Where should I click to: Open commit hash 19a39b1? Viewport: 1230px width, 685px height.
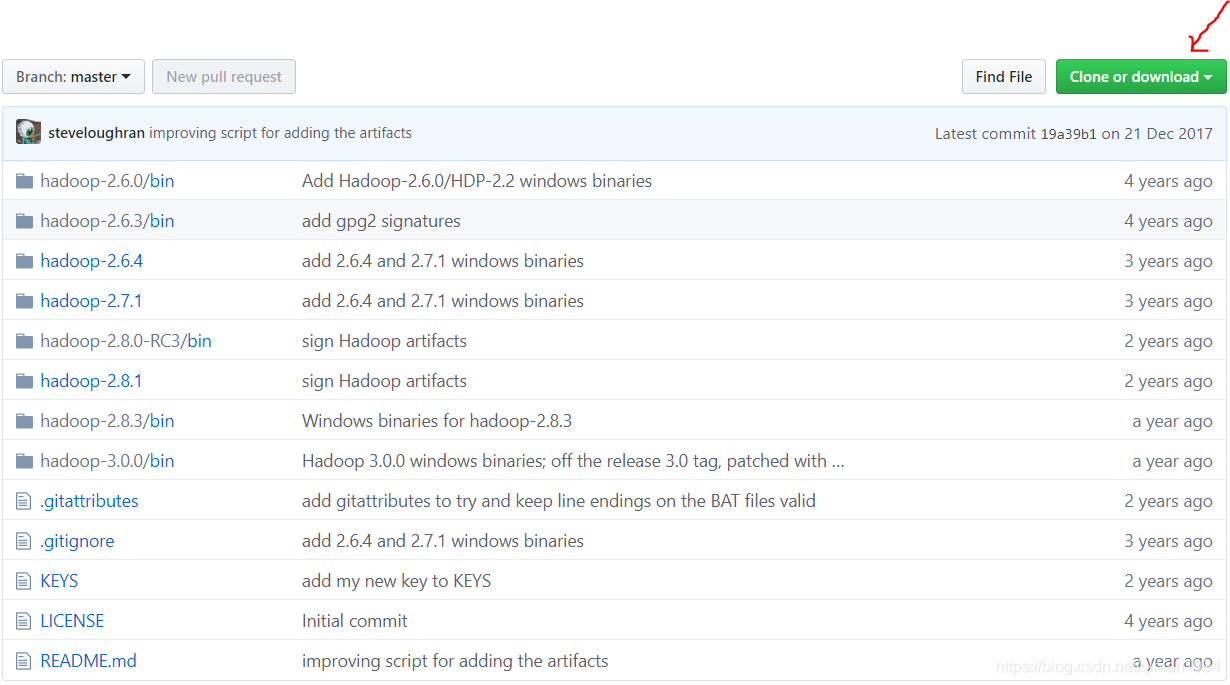coord(1068,133)
